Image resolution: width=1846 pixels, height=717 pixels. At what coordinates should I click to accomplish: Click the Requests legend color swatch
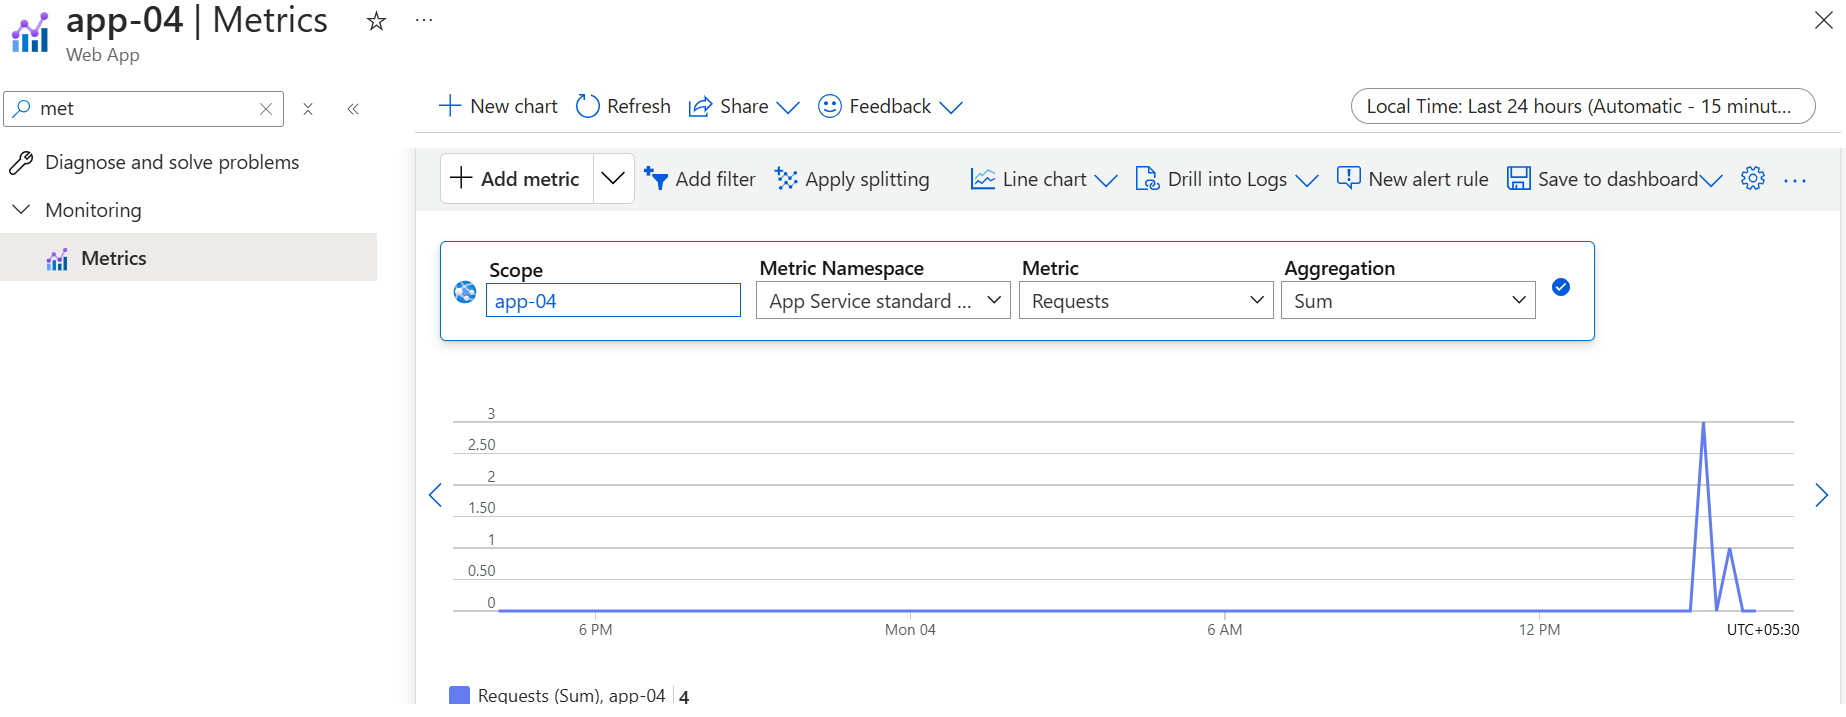point(460,695)
